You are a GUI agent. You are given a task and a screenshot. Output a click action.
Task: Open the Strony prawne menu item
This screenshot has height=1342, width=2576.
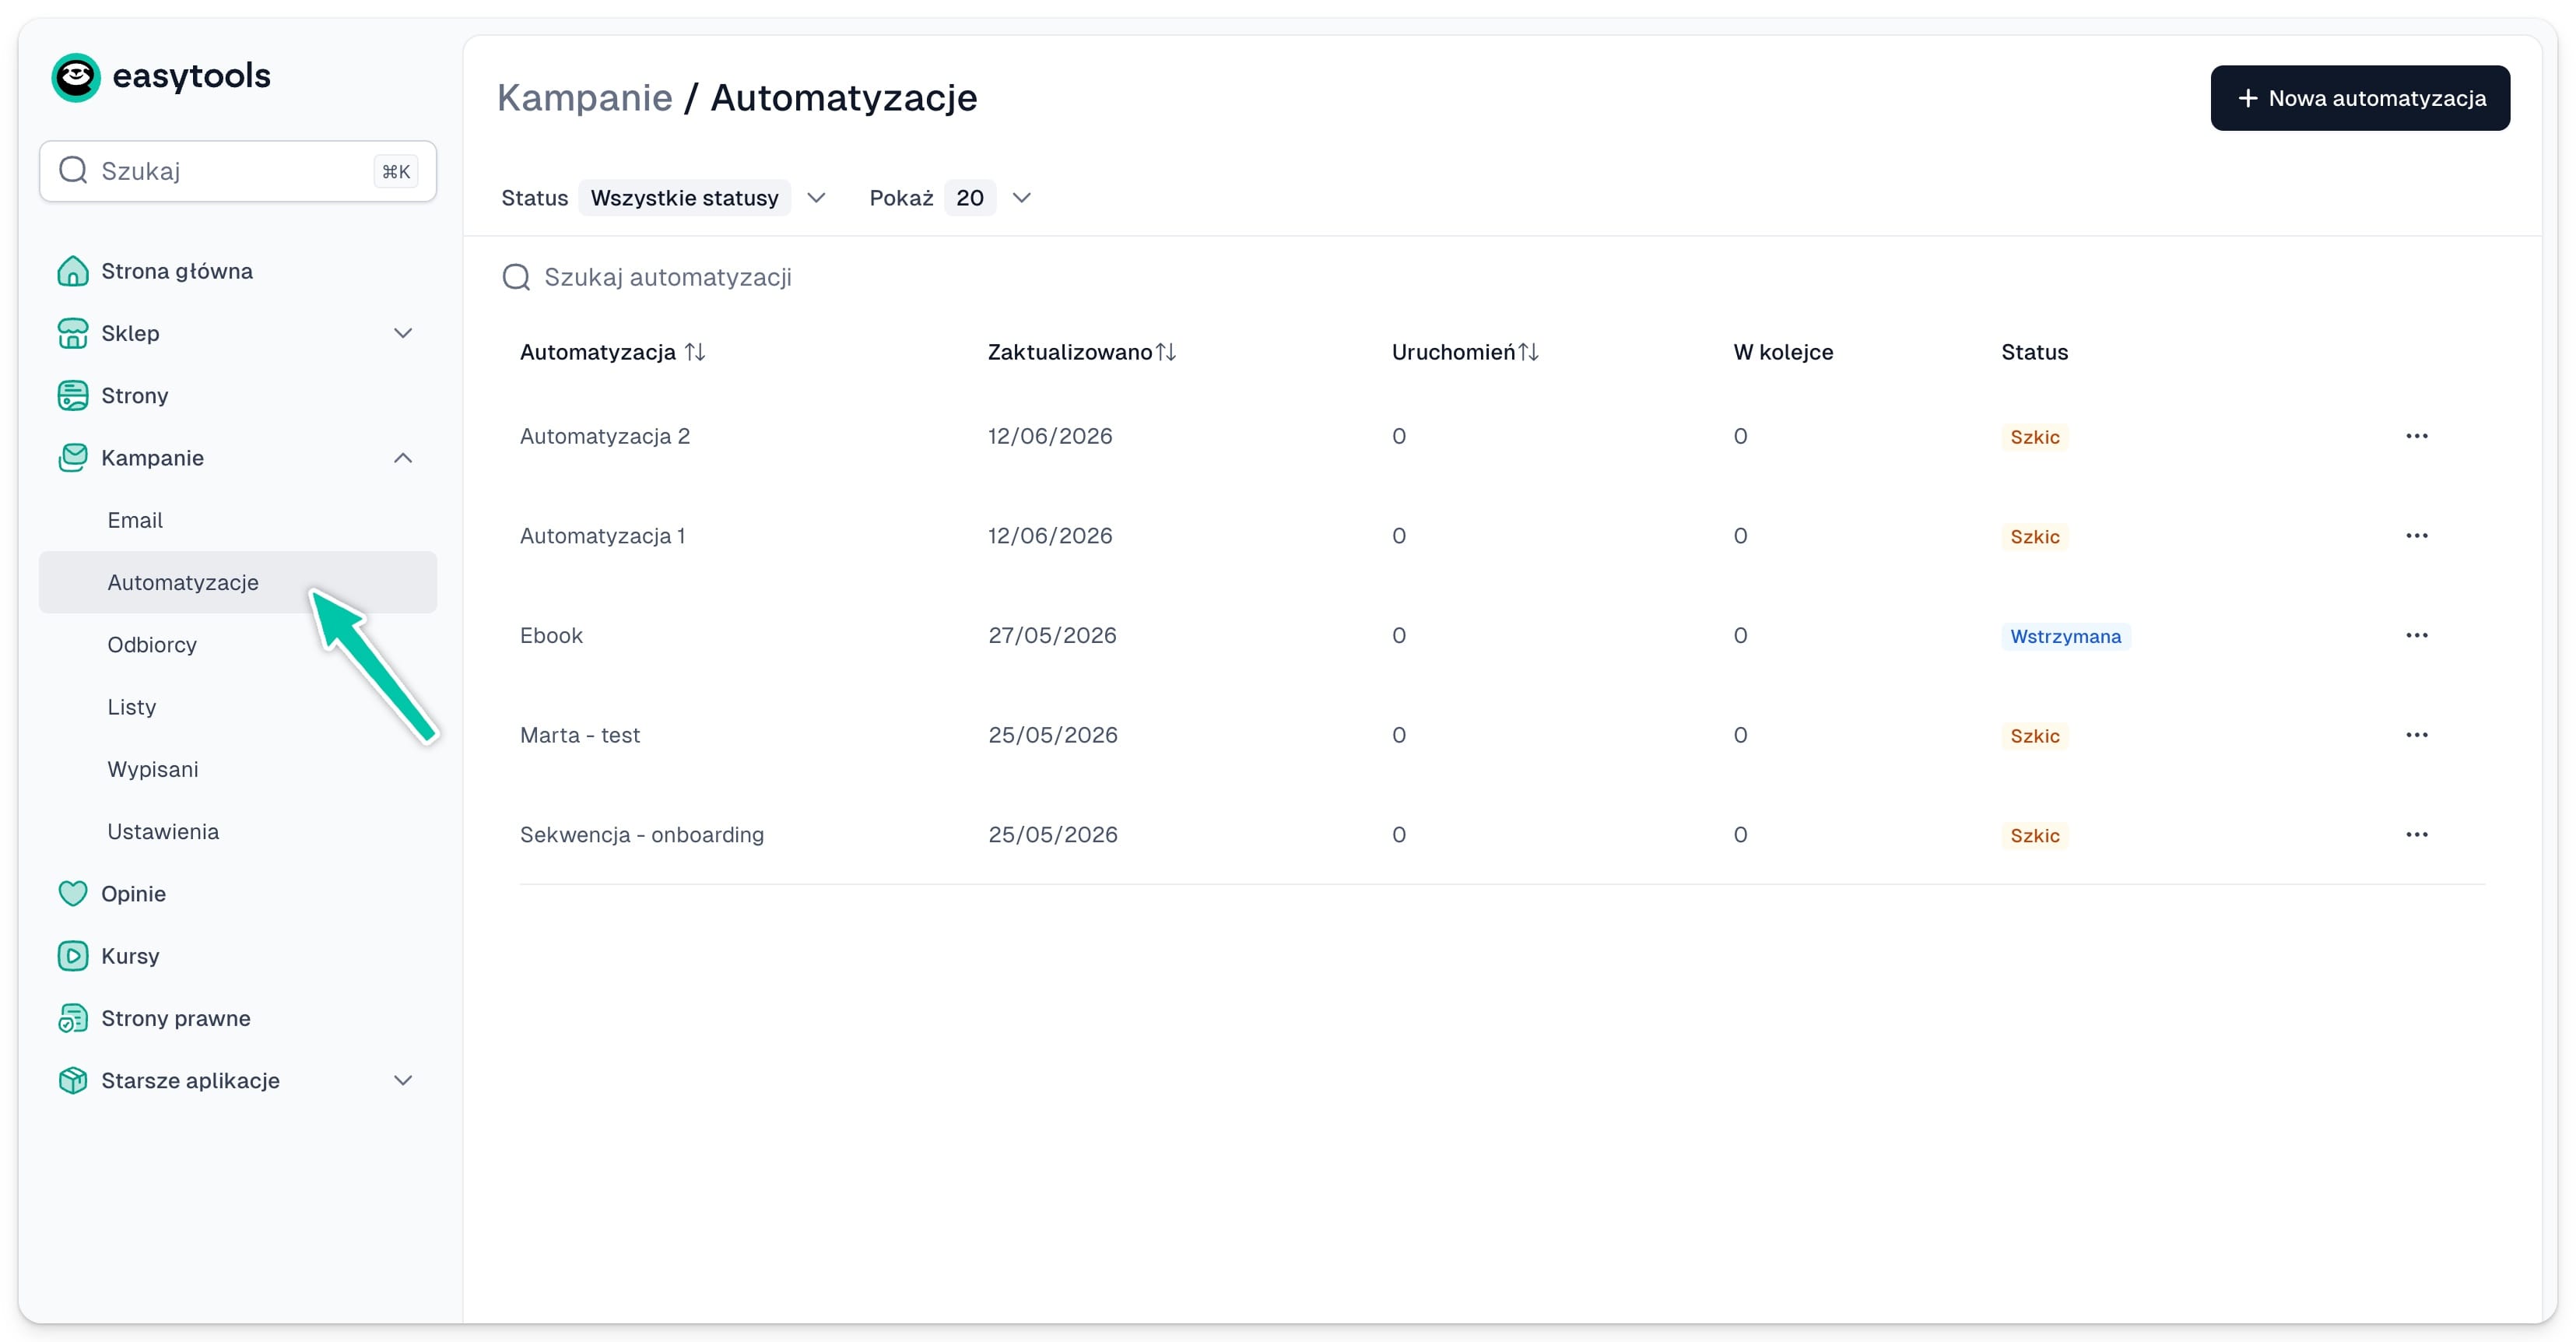pos(237,1018)
